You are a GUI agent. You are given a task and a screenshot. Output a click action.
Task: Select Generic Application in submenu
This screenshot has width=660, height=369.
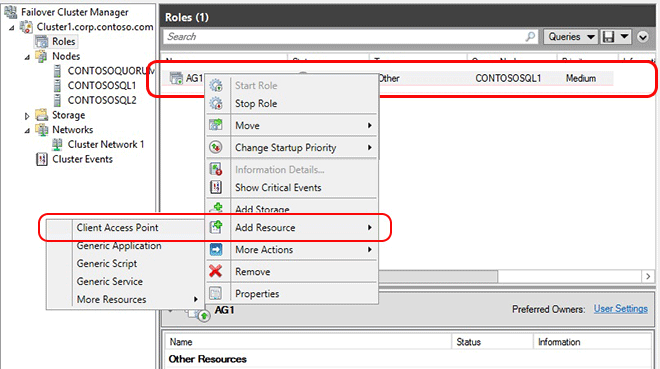(125, 245)
